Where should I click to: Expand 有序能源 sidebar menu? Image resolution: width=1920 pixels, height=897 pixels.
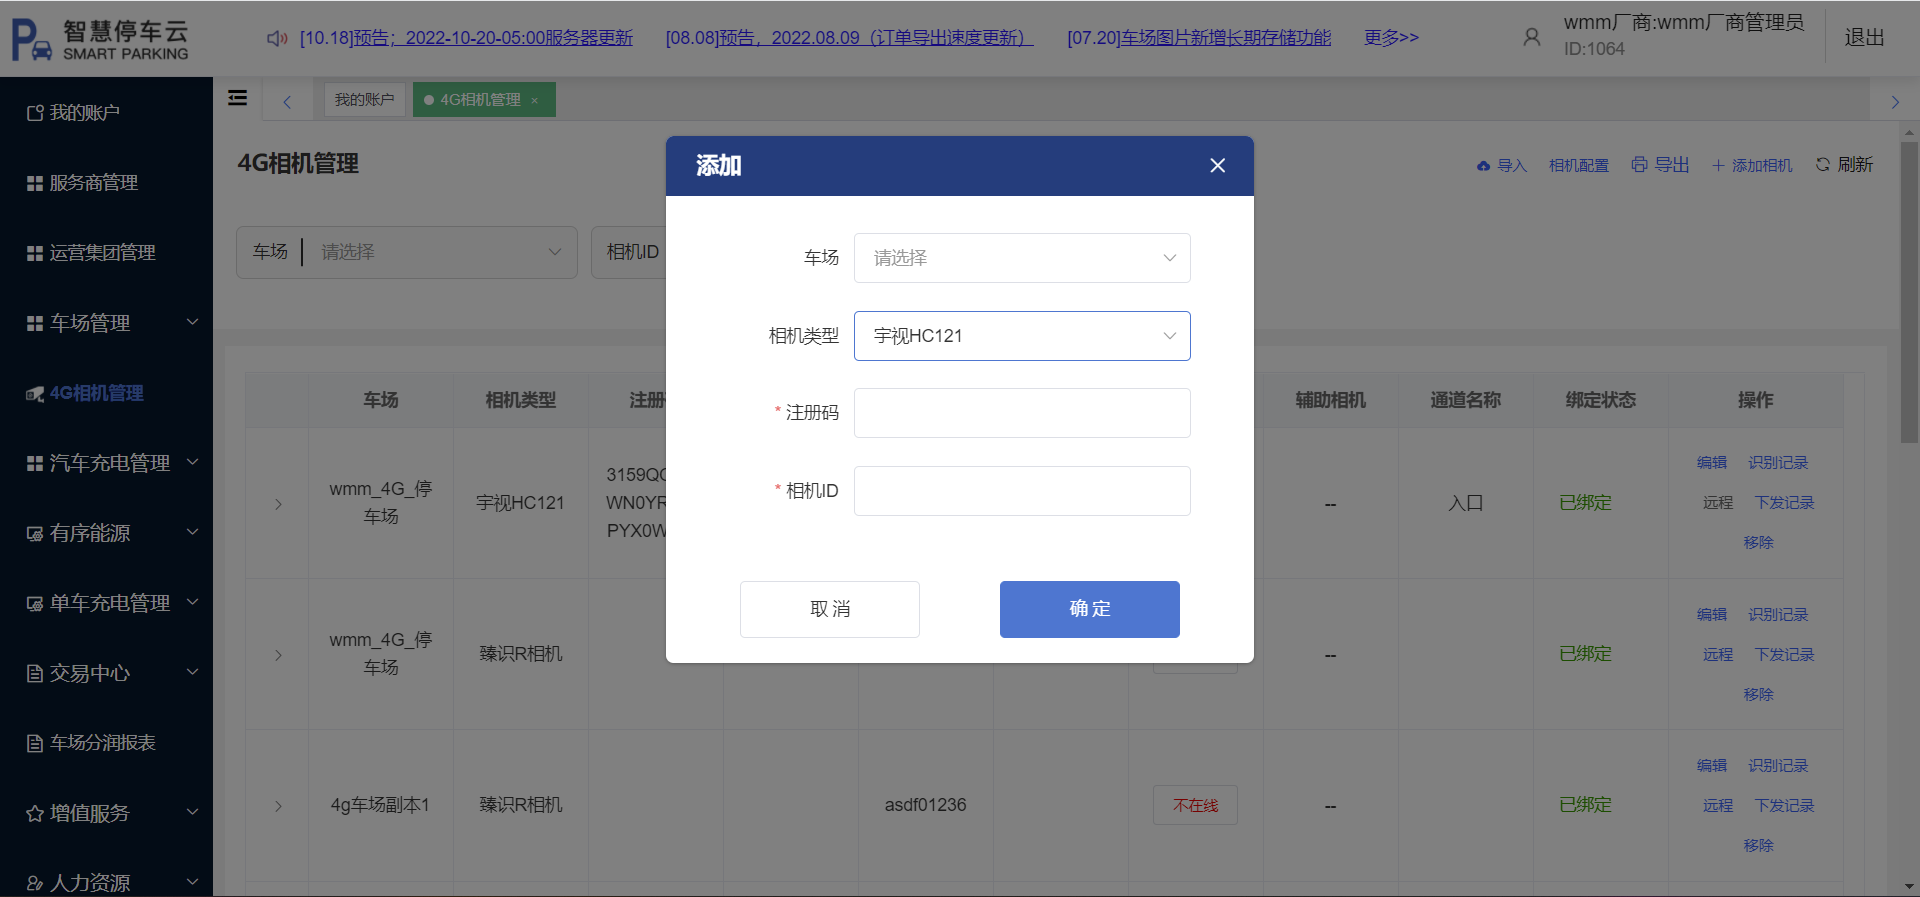pyautogui.click(x=106, y=532)
